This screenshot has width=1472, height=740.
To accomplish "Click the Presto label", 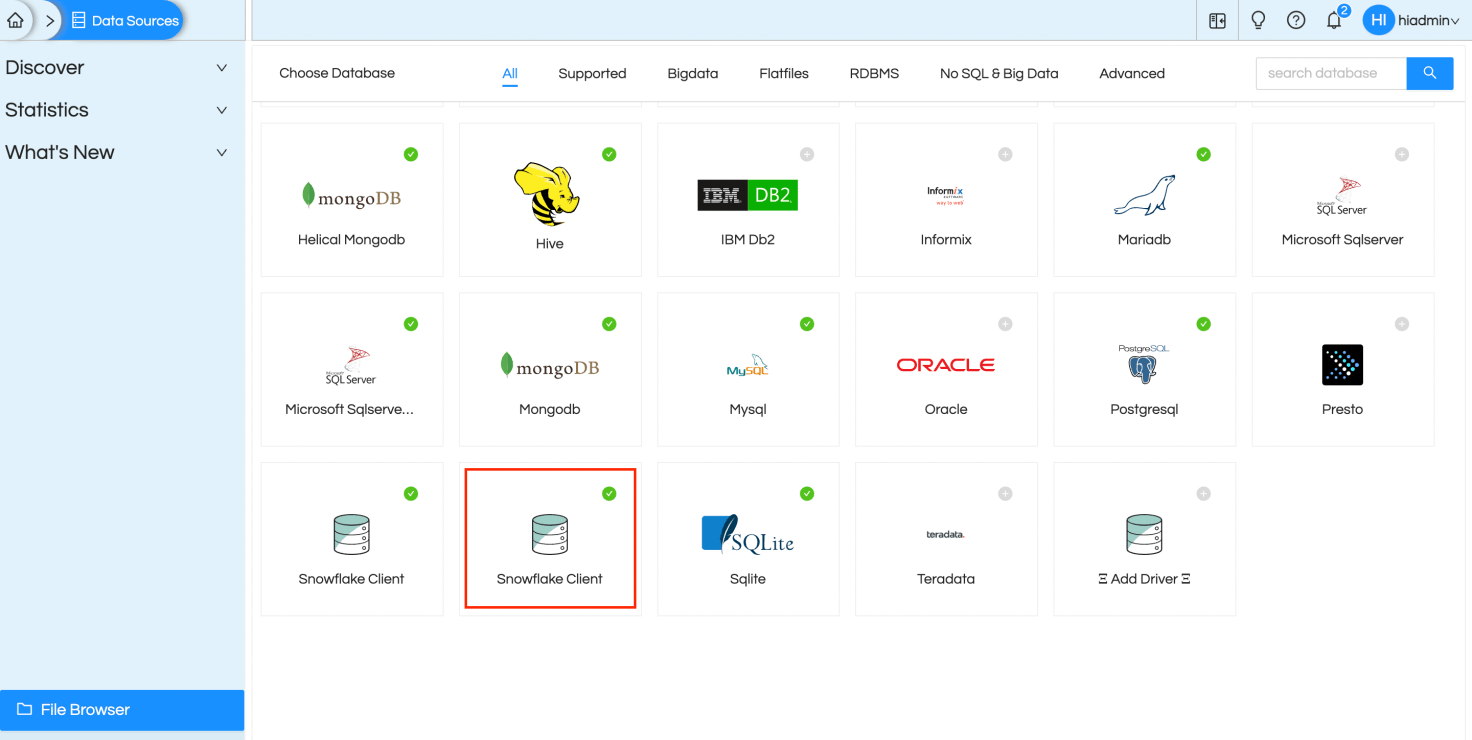I will (1342, 409).
